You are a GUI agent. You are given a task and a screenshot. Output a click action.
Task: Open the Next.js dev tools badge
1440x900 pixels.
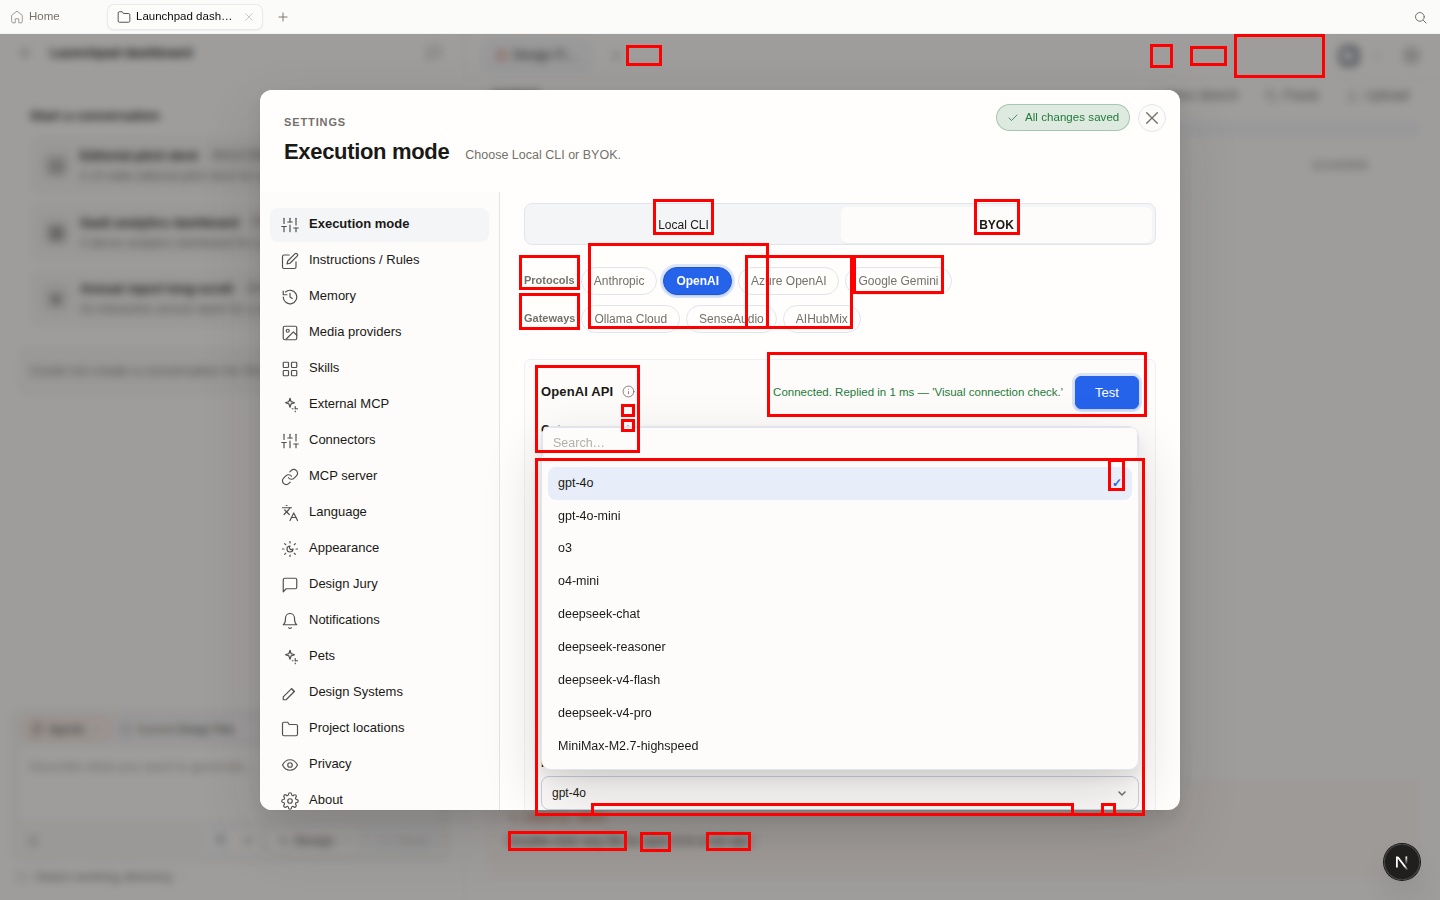tap(1402, 862)
